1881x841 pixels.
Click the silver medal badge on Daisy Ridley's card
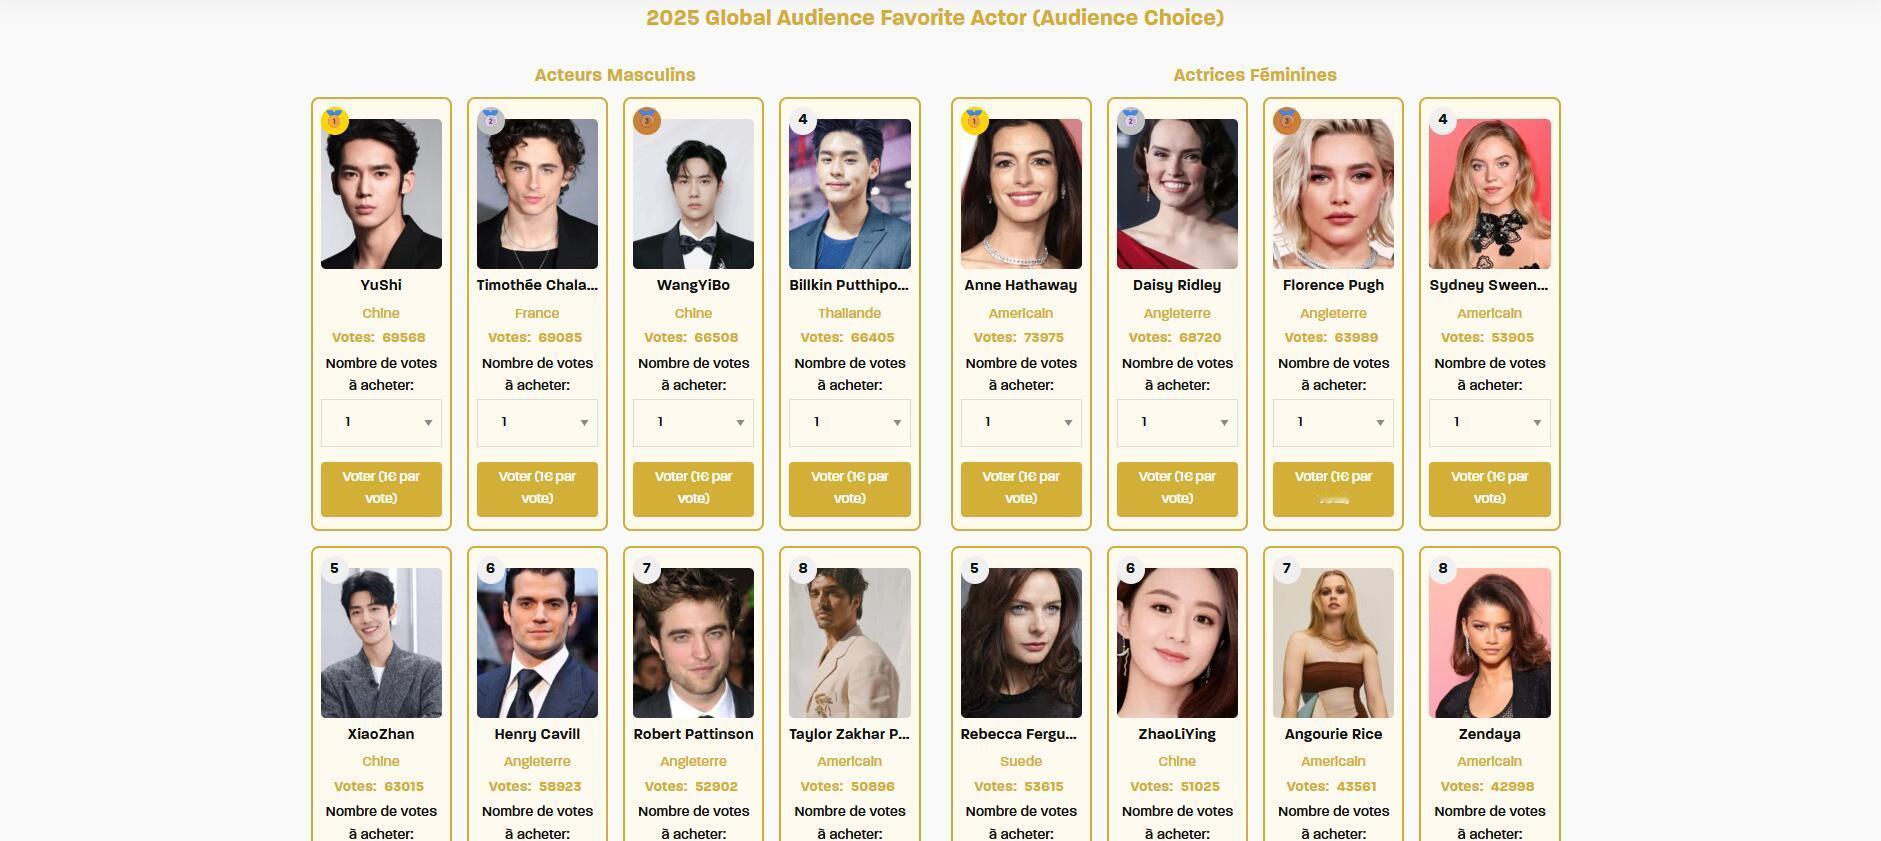click(1131, 121)
